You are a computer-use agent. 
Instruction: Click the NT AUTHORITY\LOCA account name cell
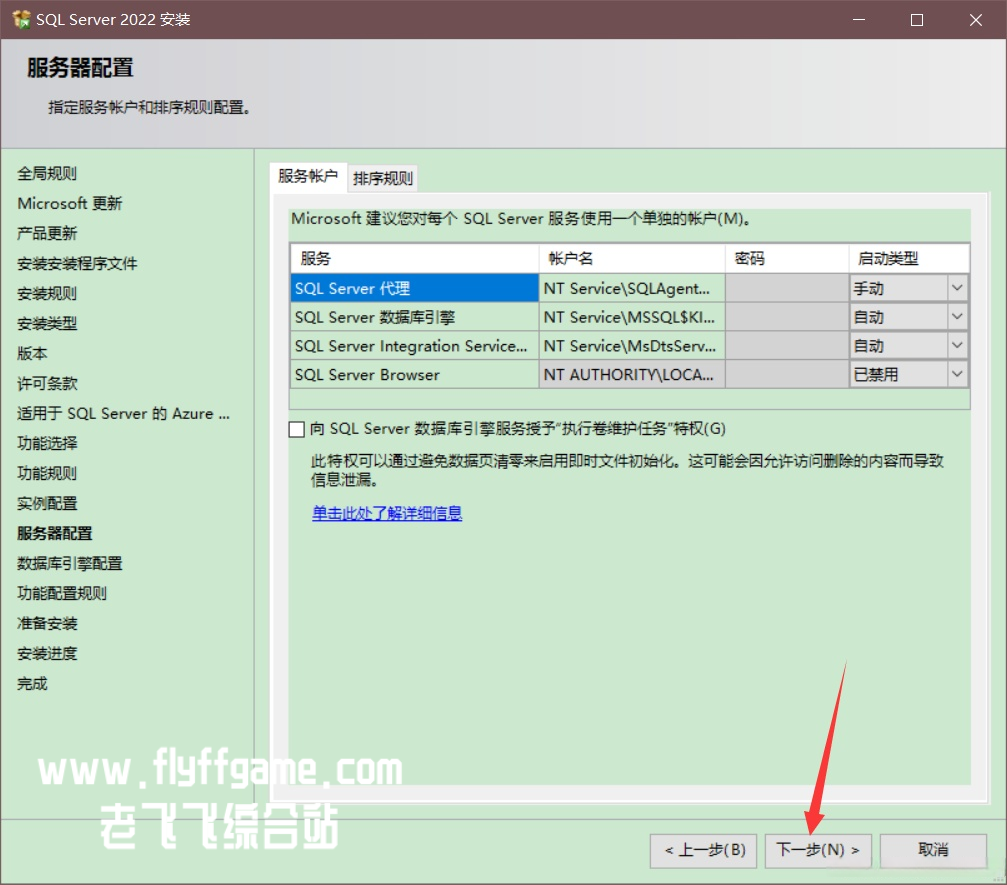click(x=632, y=374)
